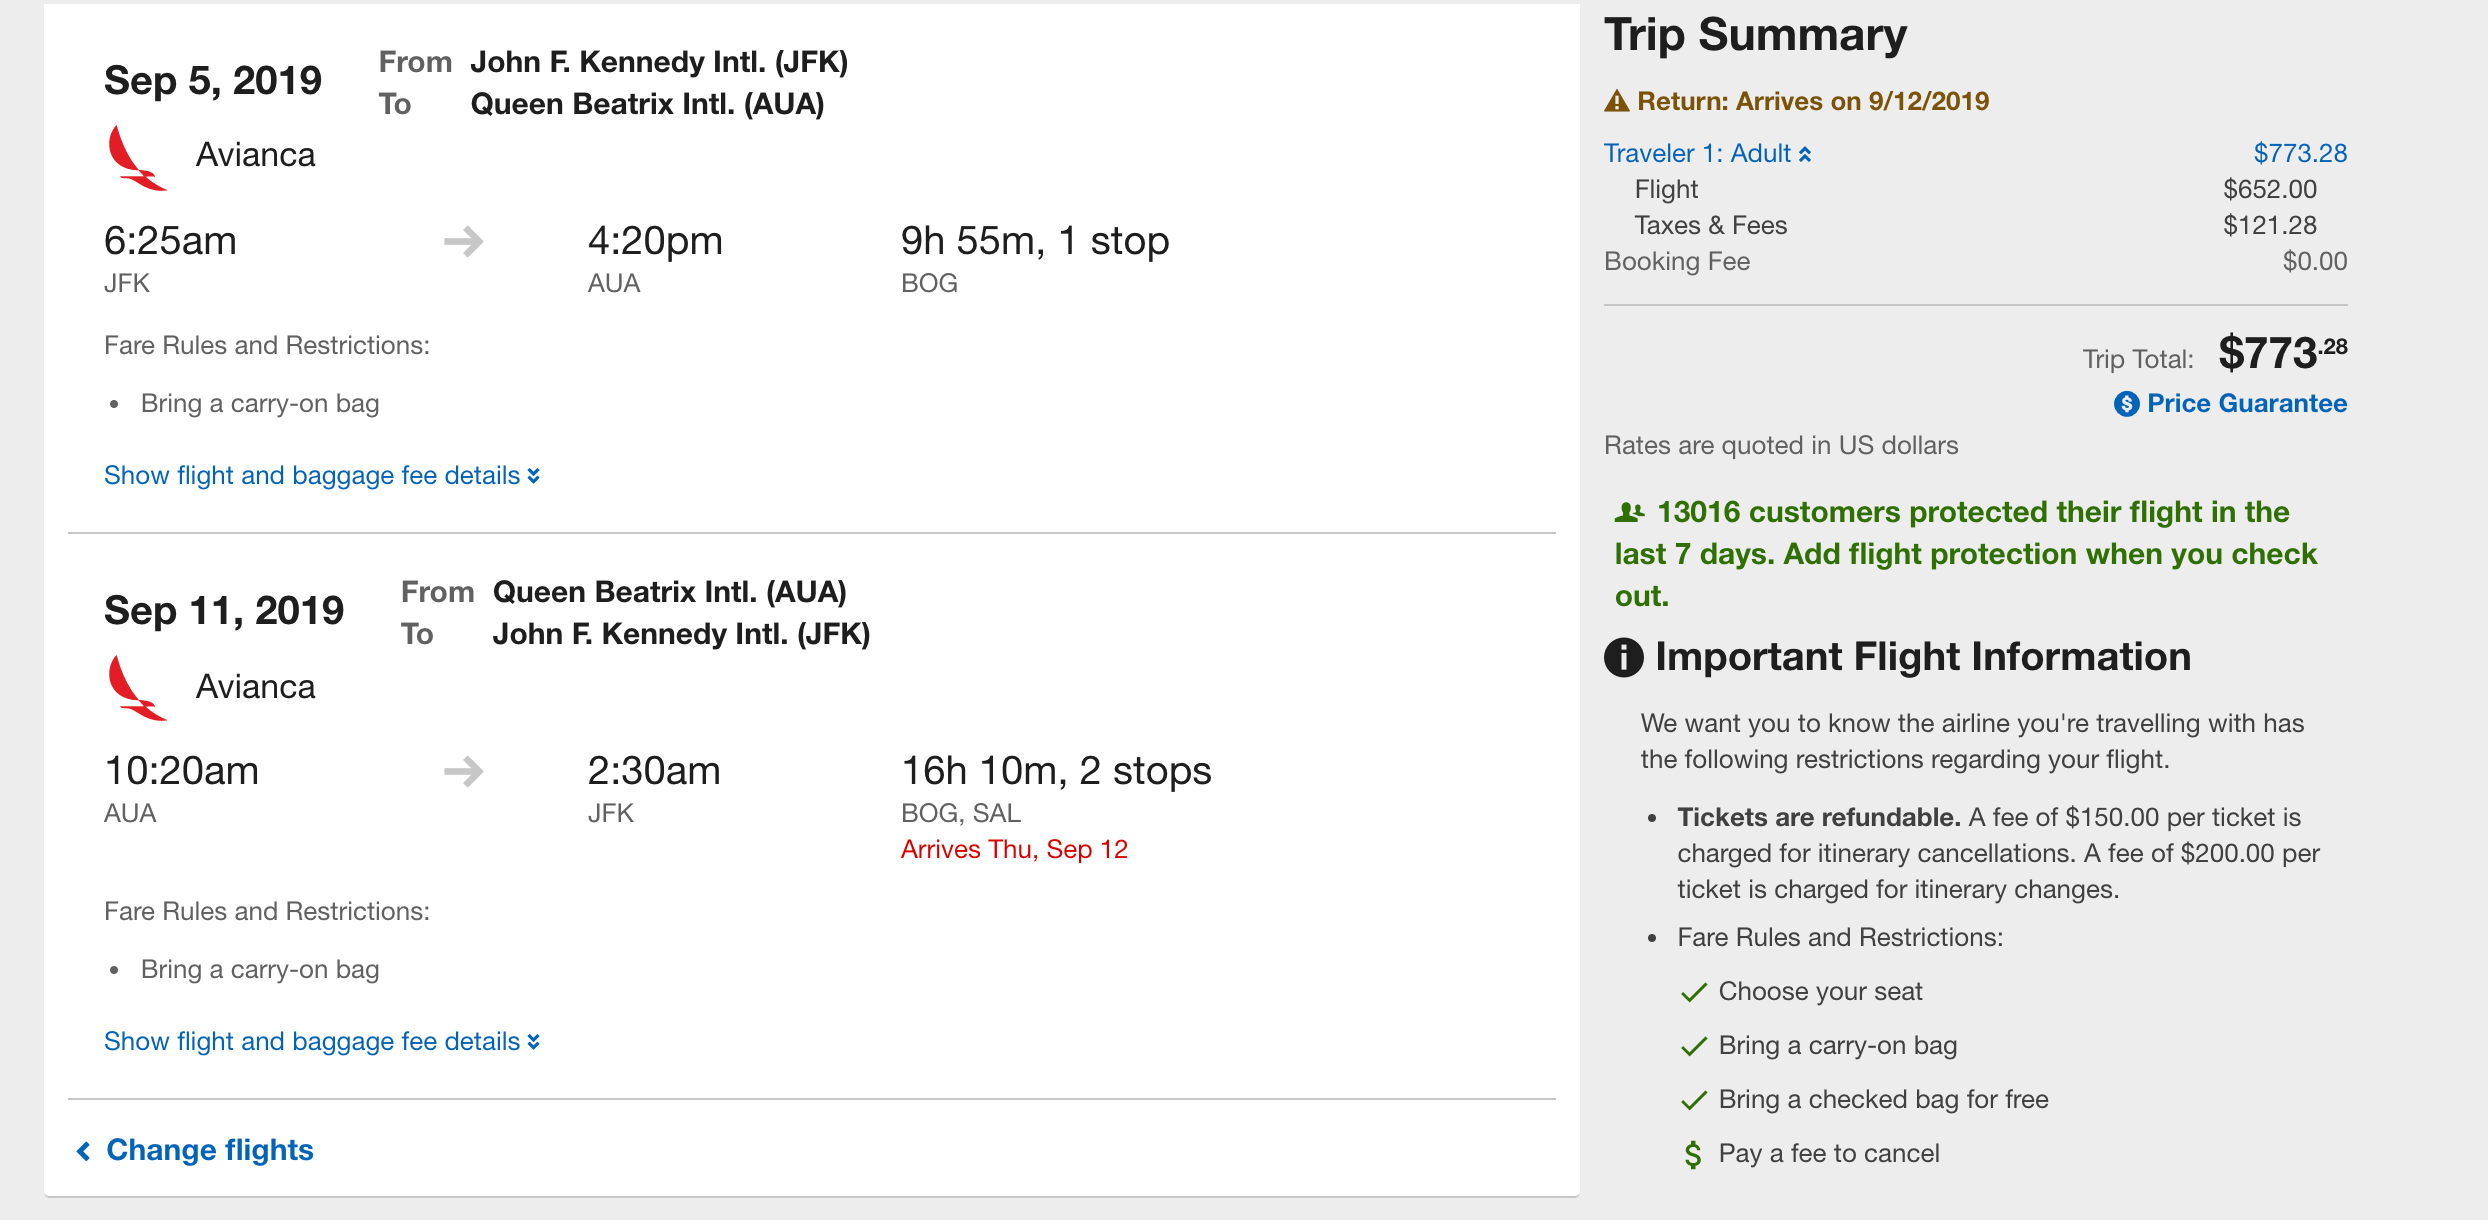Click the info icon beside Important Flight Information
2488x1220 pixels.
click(x=1624, y=657)
